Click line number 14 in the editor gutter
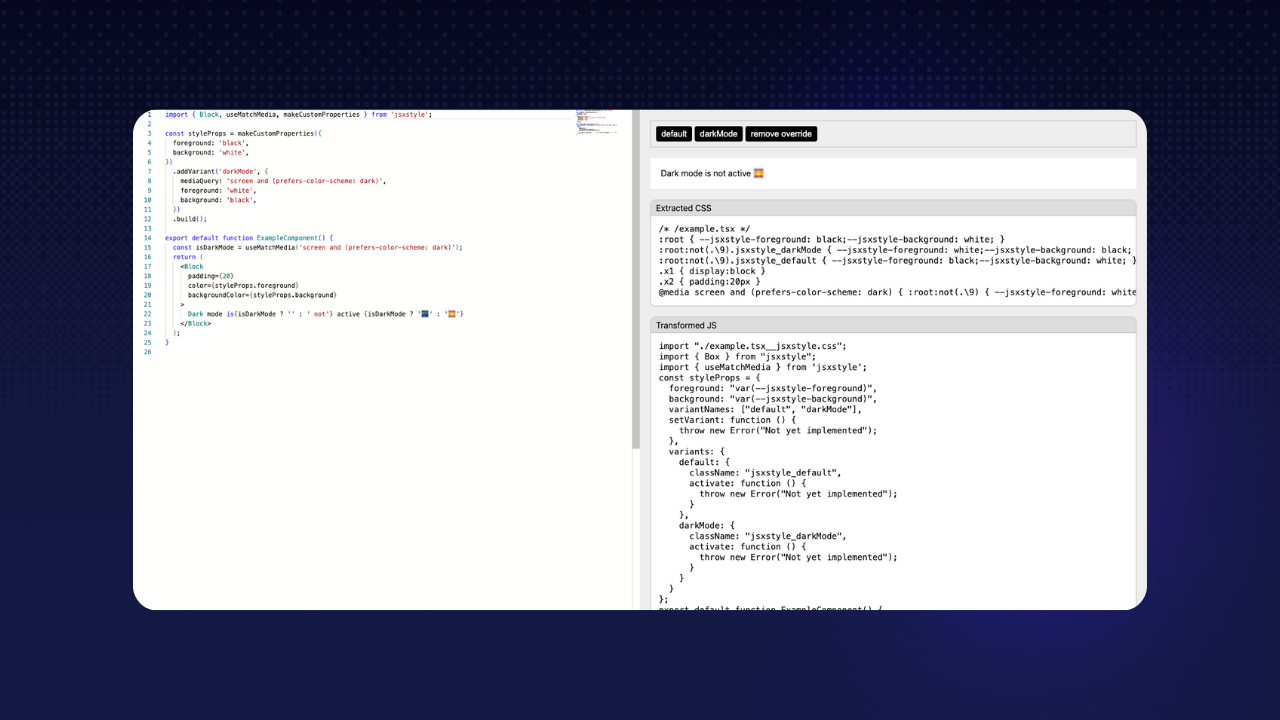This screenshot has width=1280, height=720. point(147,238)
